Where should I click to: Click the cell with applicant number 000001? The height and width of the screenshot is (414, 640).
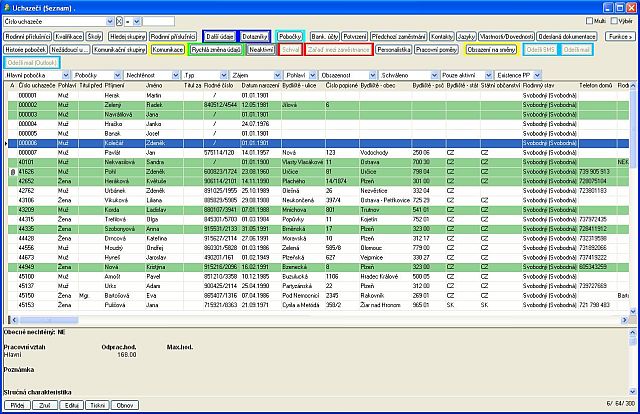point(36,96)
